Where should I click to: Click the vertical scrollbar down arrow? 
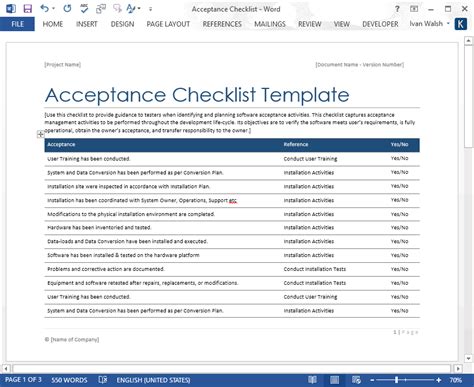[468, 358]
